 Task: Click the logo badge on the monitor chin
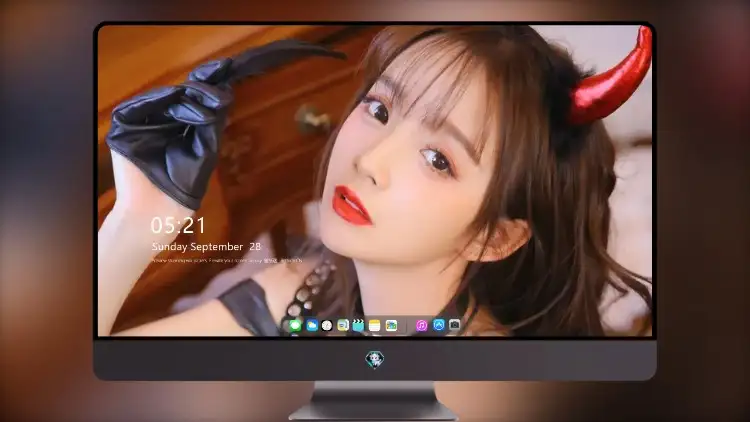[x=375, y=360]
